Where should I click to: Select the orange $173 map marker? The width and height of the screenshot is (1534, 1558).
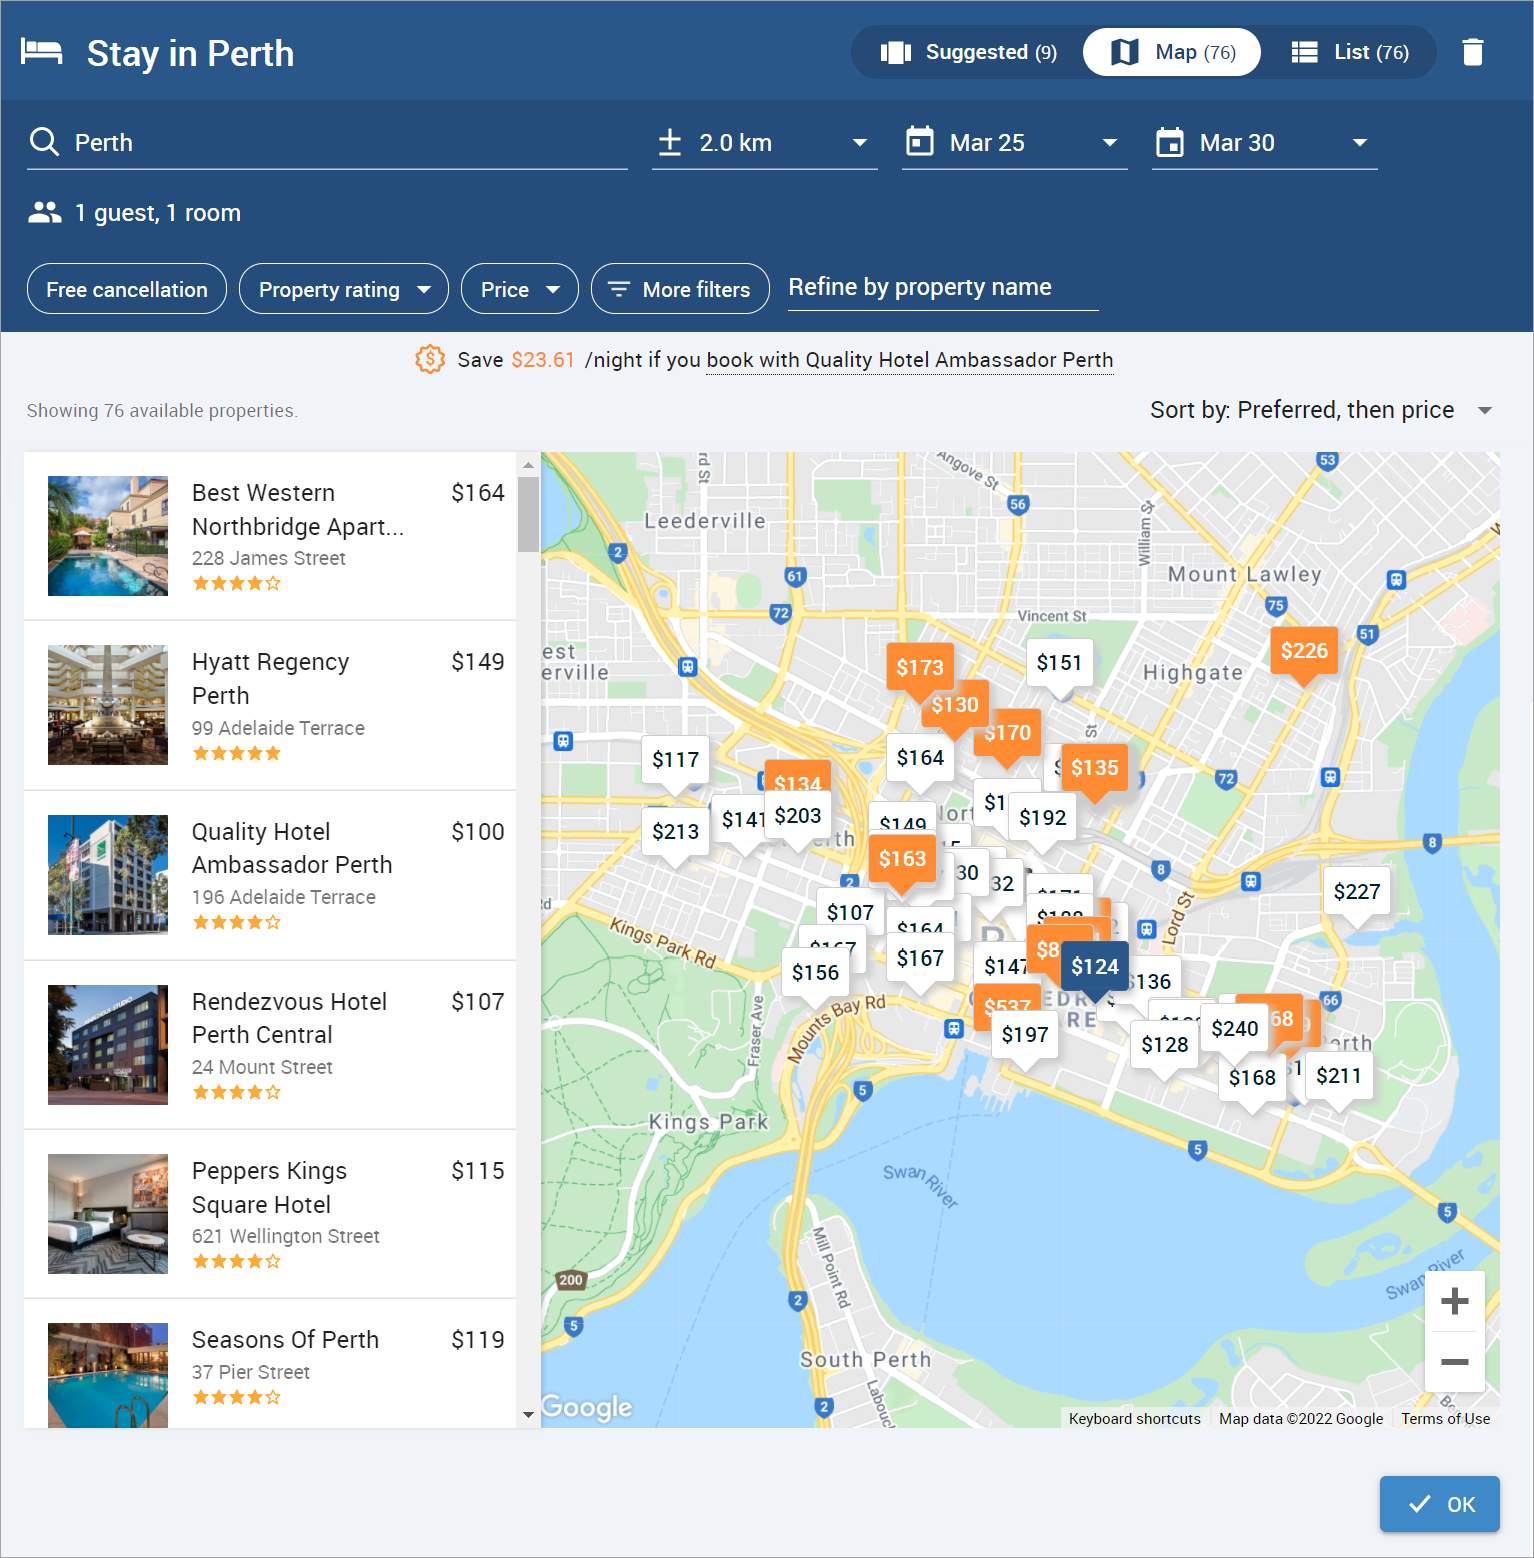pos(920,668)
